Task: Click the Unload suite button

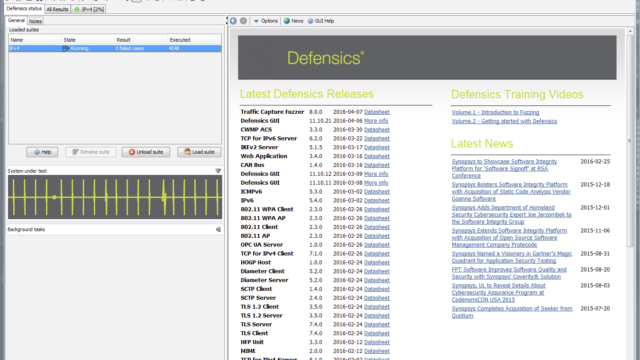Action: [x=146, y=152]
